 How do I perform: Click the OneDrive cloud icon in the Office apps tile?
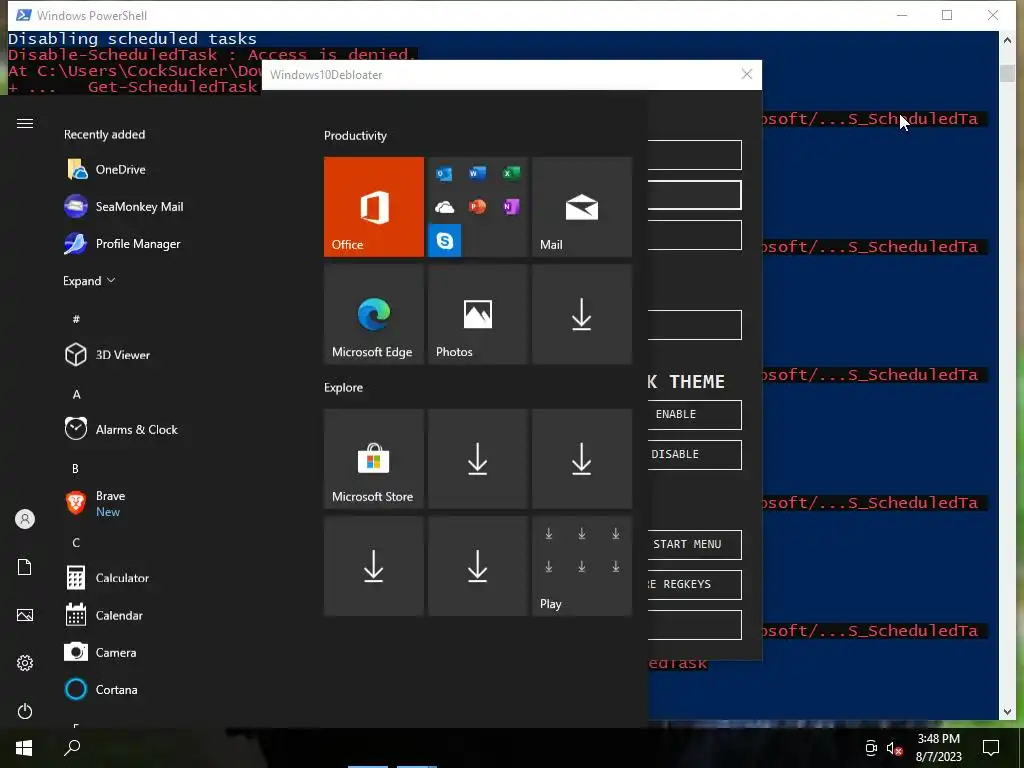pos(444,208)
